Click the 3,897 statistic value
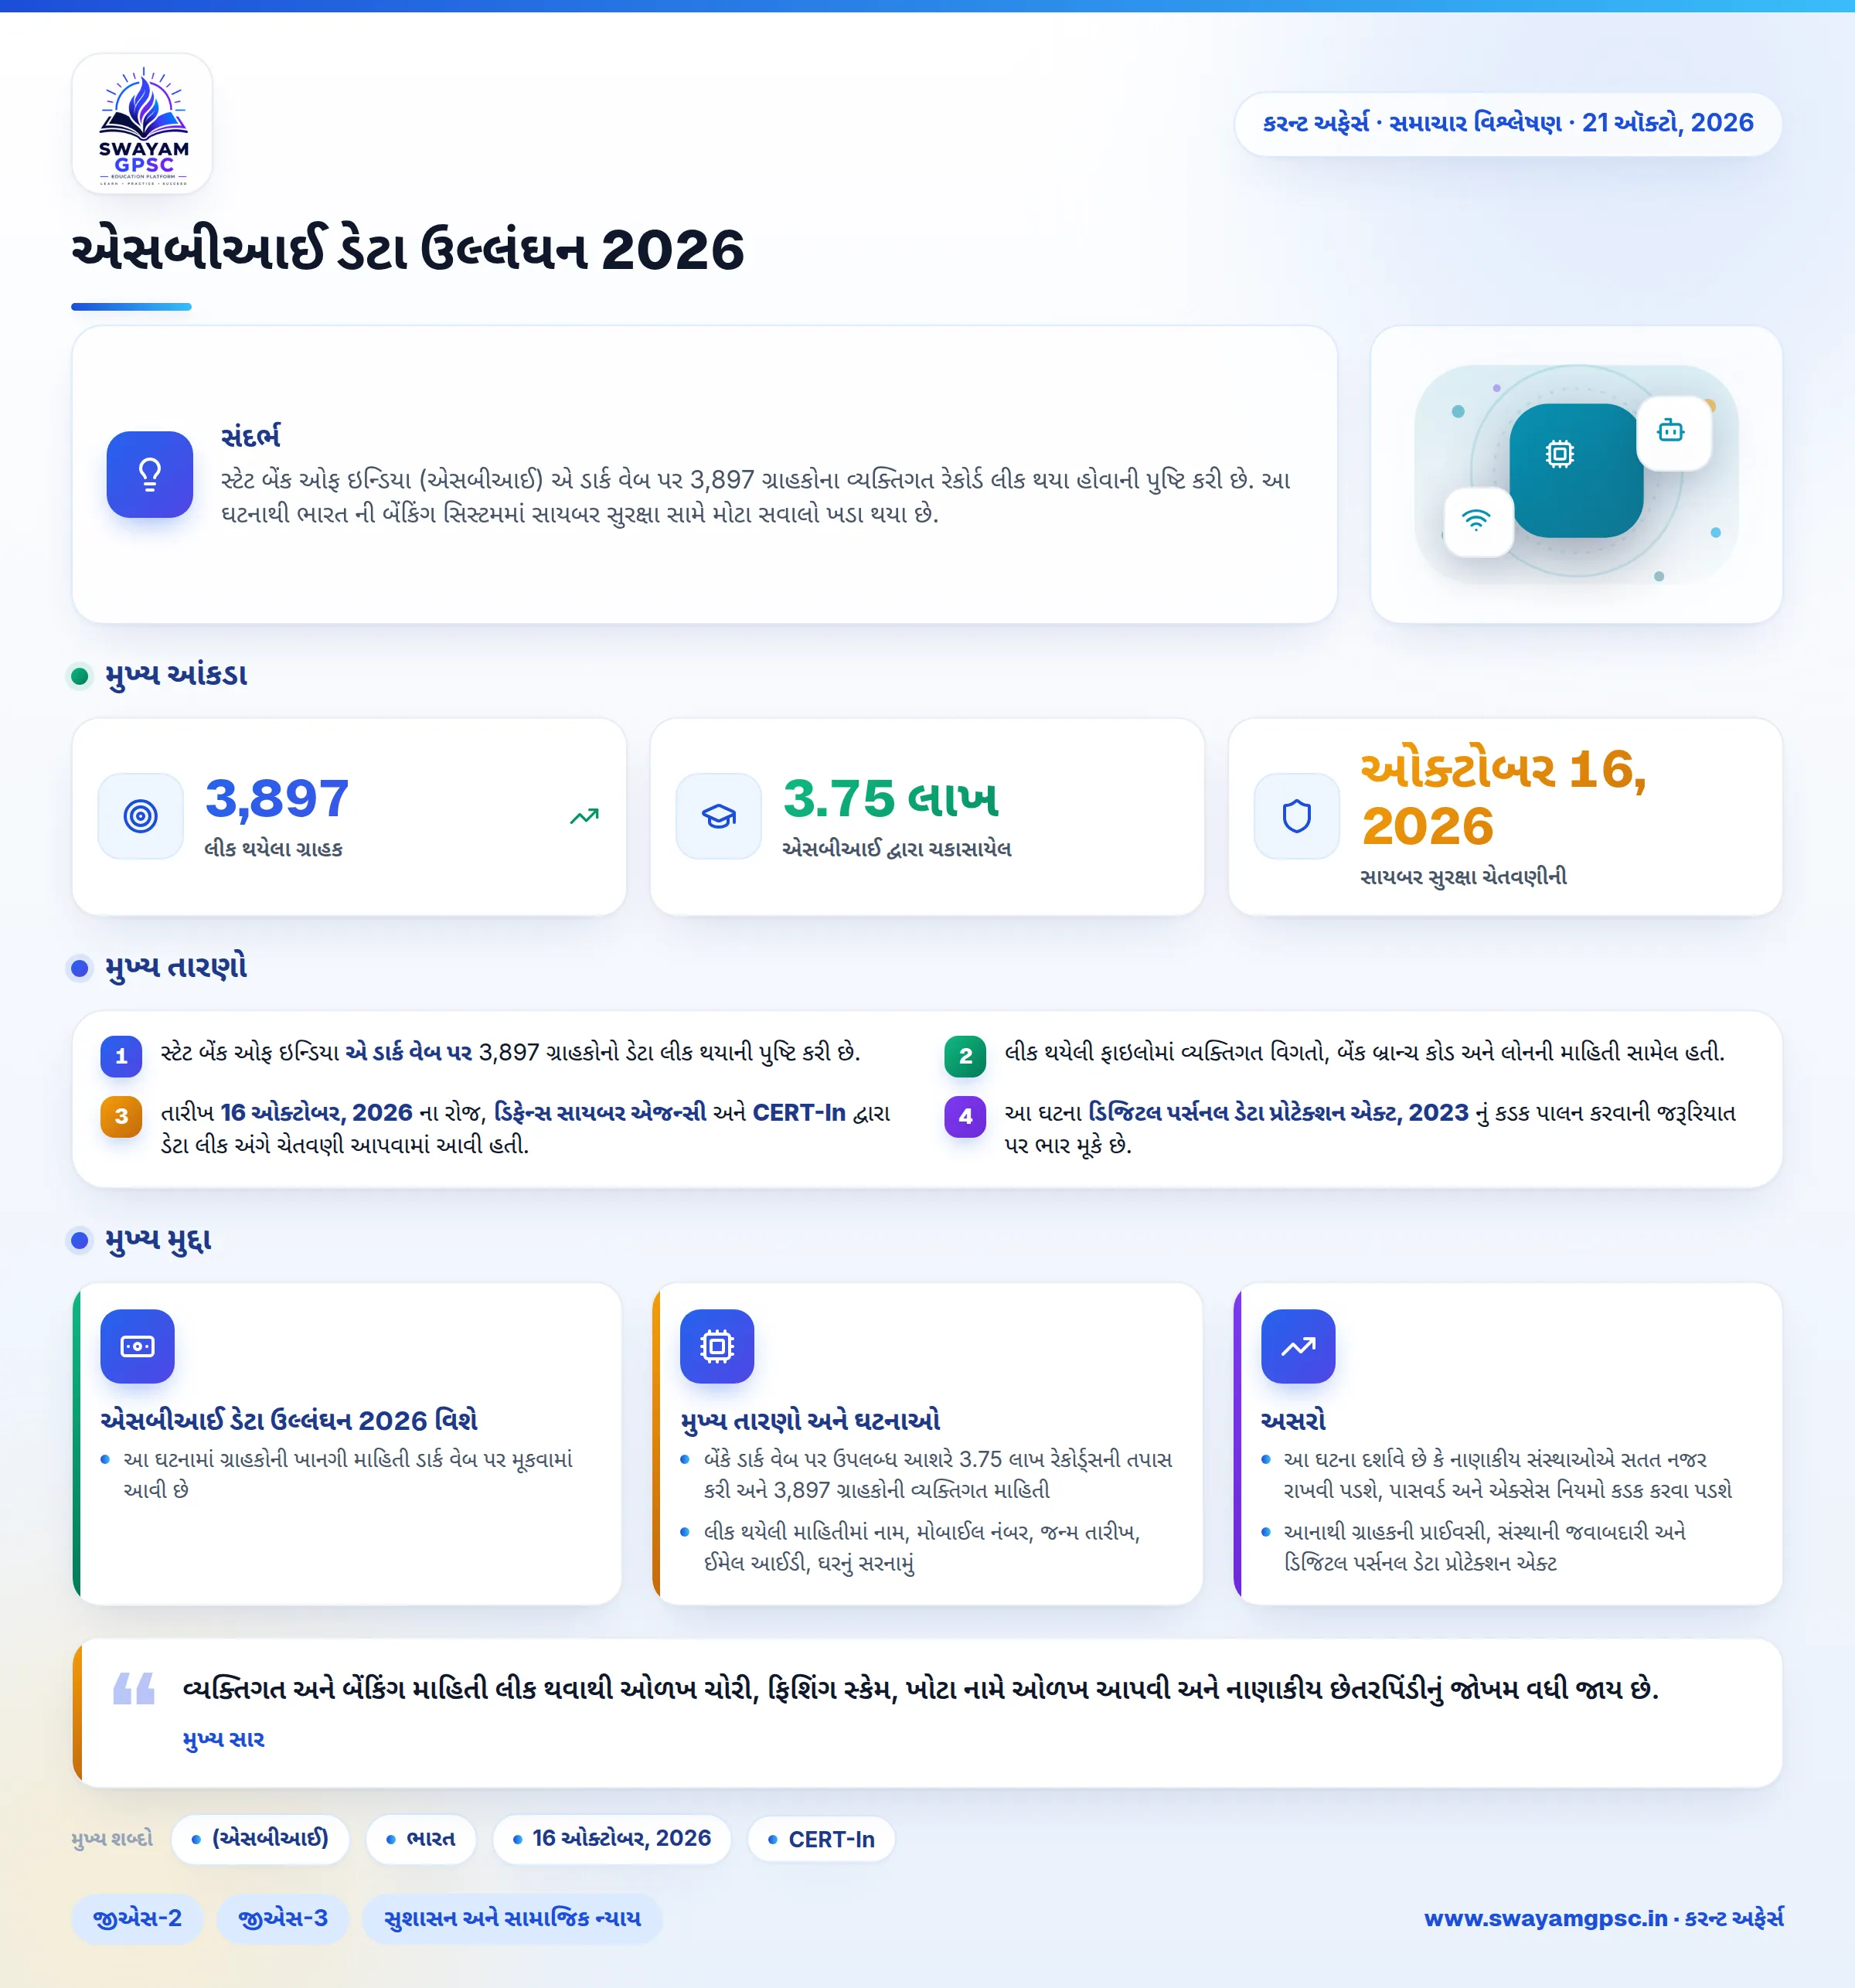 277,798
